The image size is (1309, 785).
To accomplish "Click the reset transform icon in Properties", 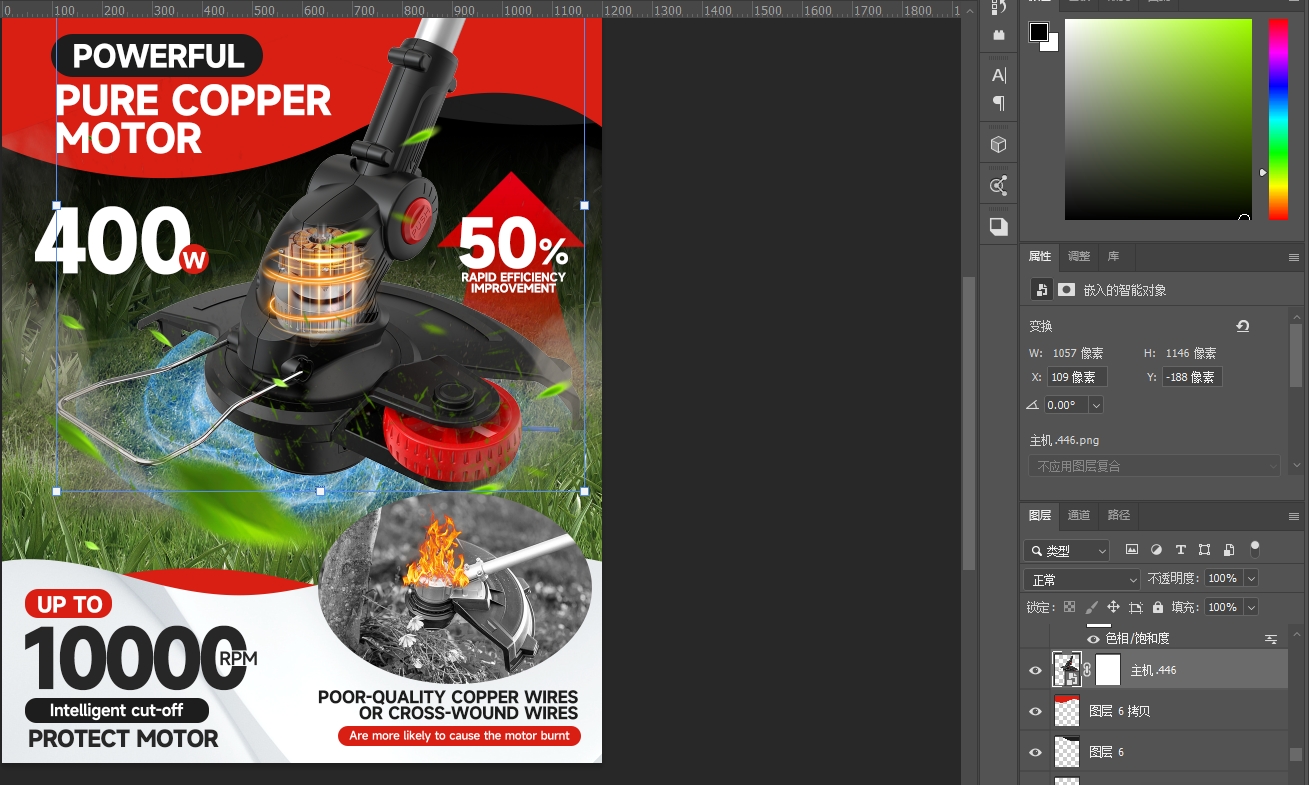I will (x=1242, y=326).
